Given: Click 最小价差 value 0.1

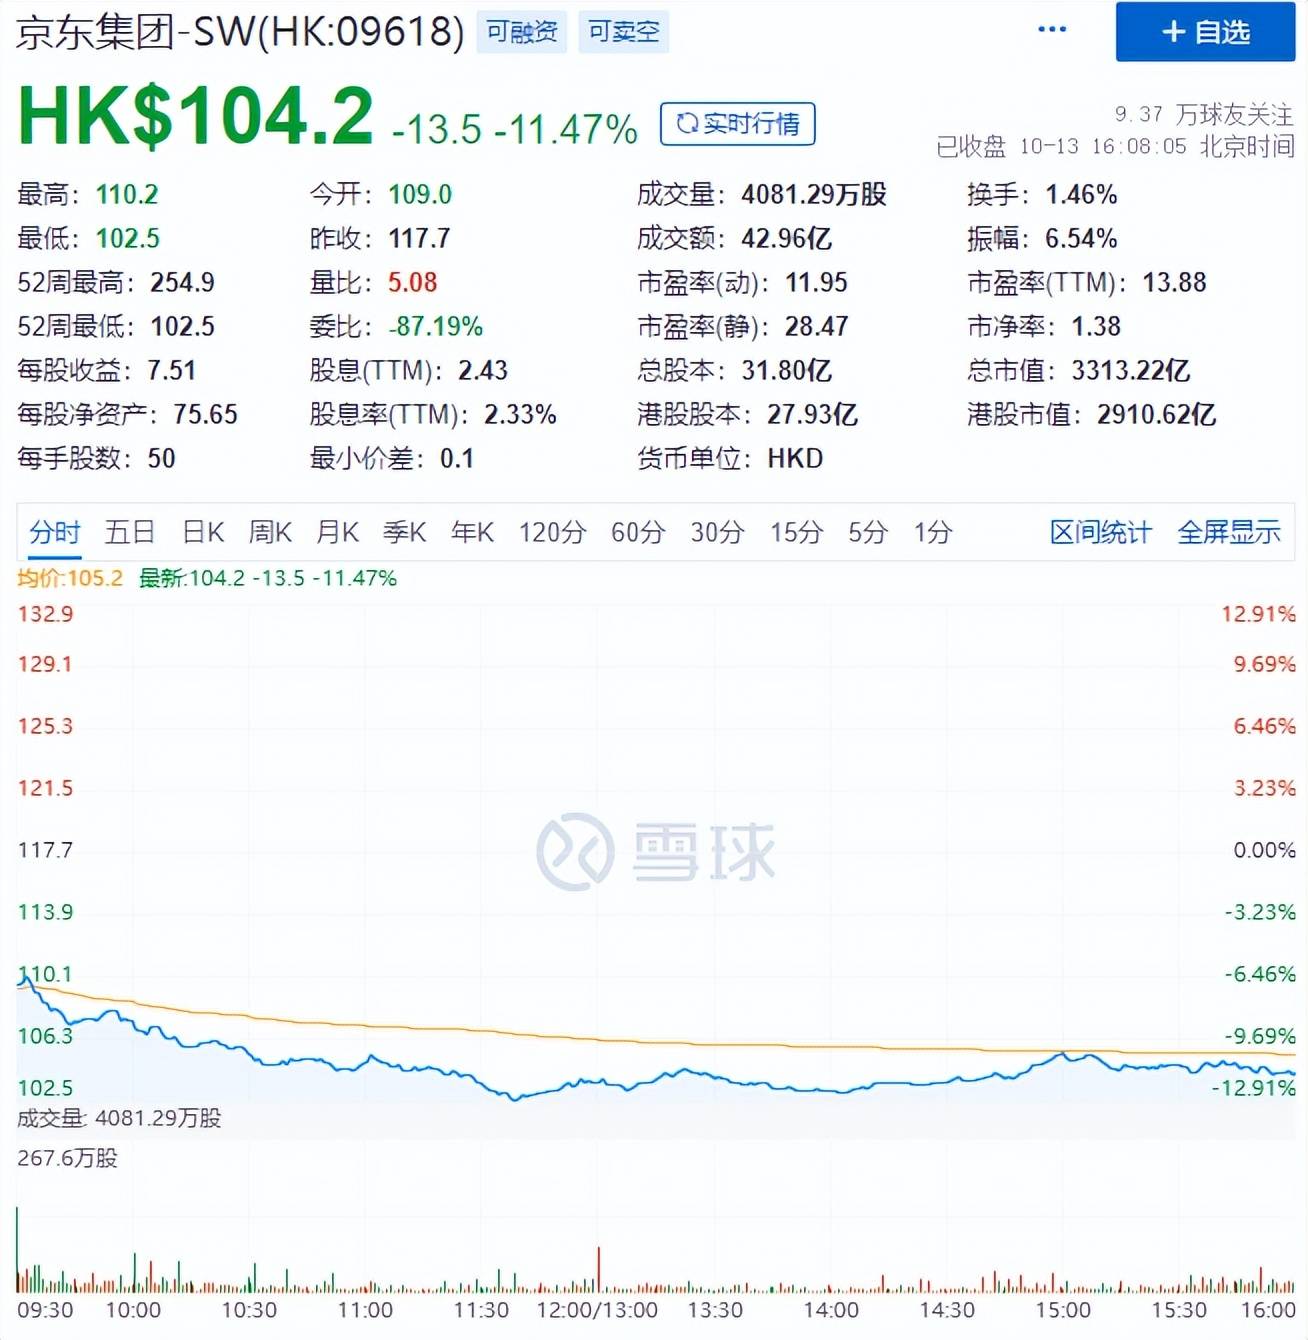Looking at the screenshot, I should coord(457,458).
